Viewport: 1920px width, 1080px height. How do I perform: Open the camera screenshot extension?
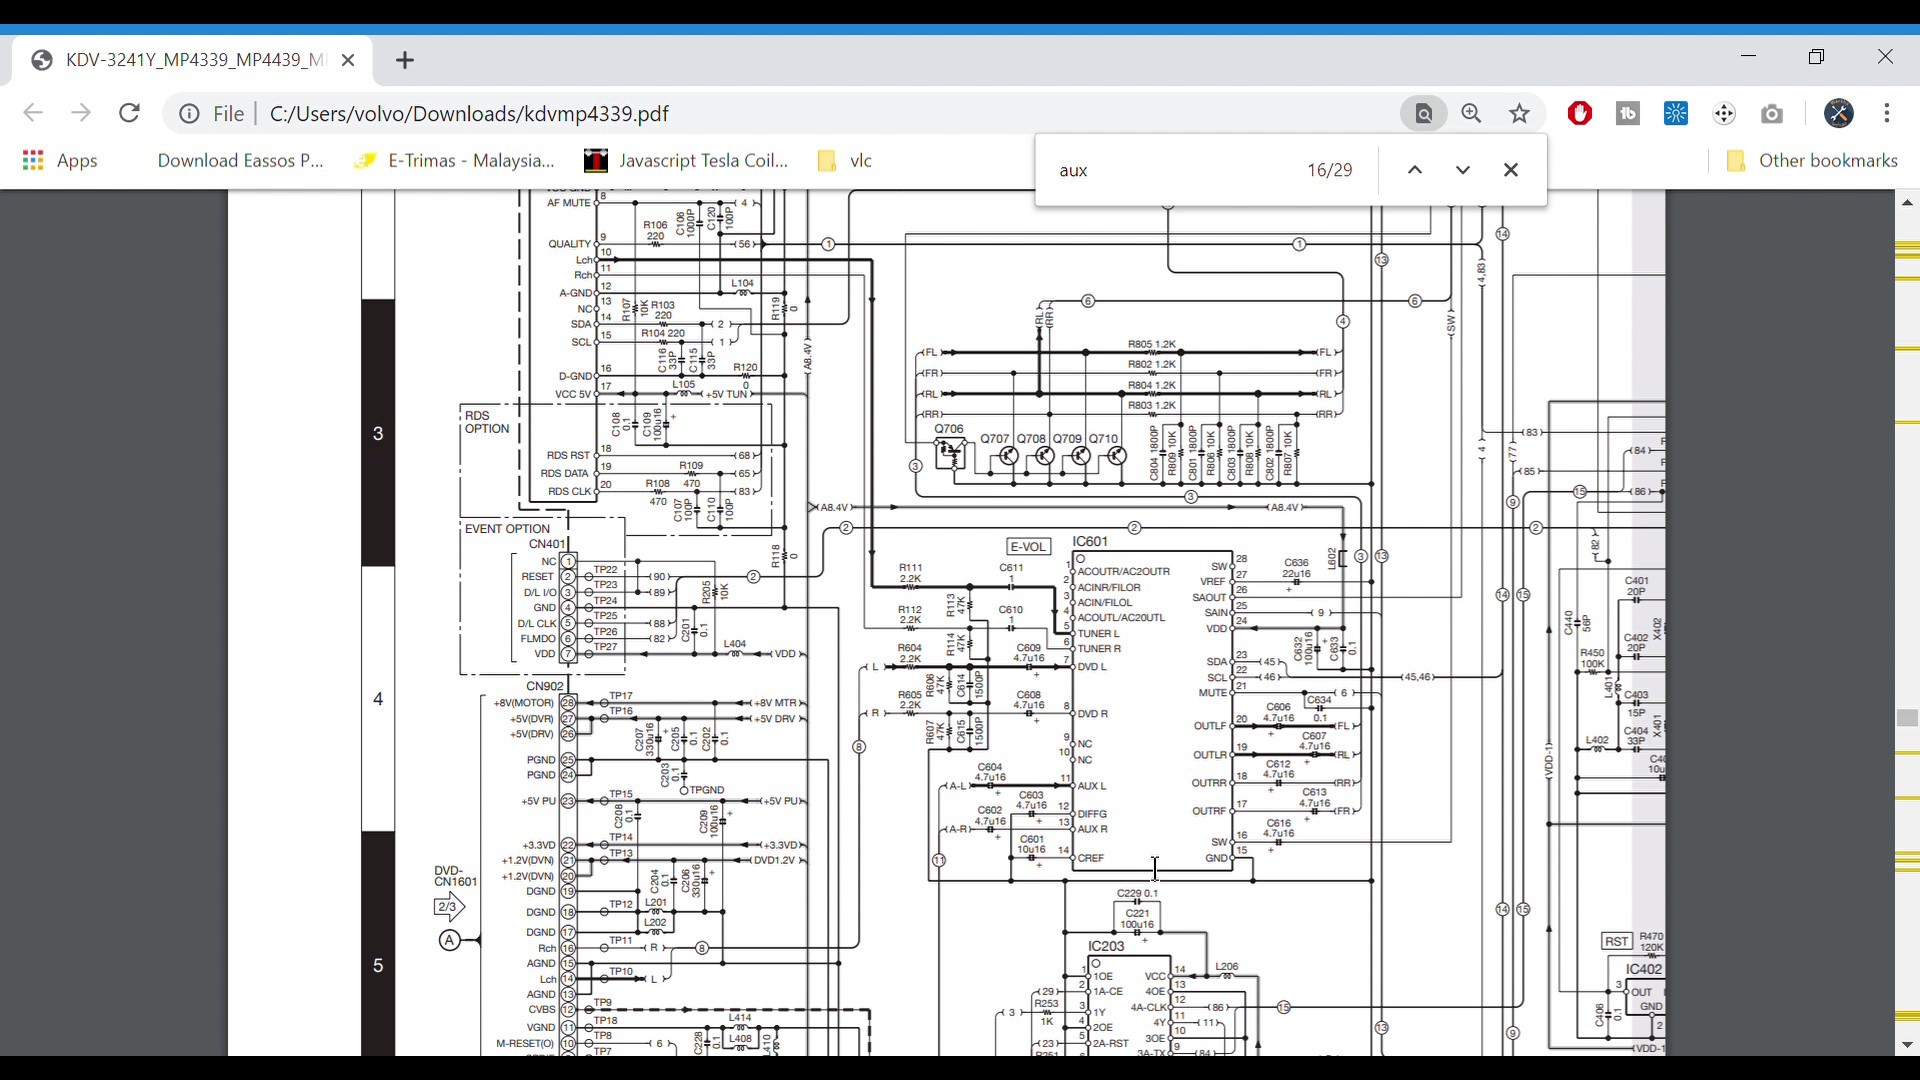click(1772, 113)
